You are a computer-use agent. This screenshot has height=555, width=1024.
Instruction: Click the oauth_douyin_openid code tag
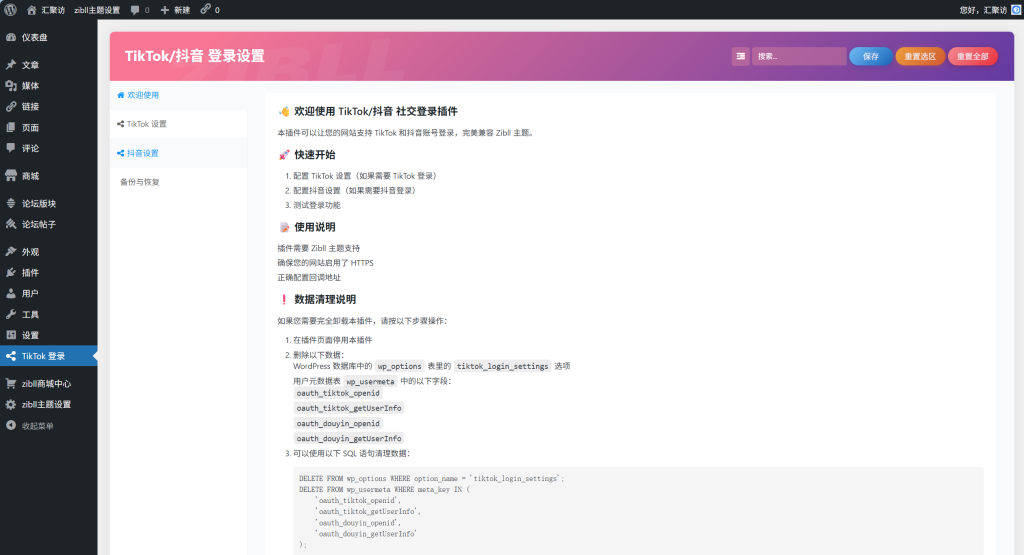point(338,424)
